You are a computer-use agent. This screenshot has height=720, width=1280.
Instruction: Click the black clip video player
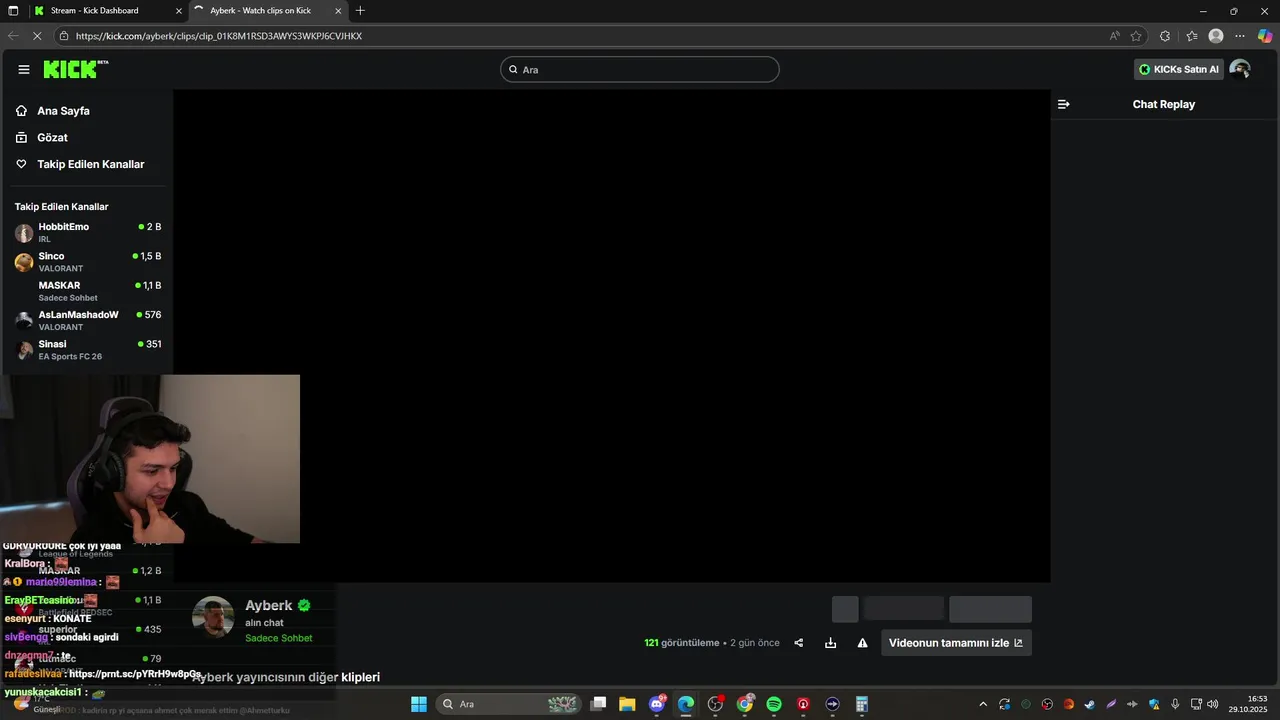(x=612, y=336)
